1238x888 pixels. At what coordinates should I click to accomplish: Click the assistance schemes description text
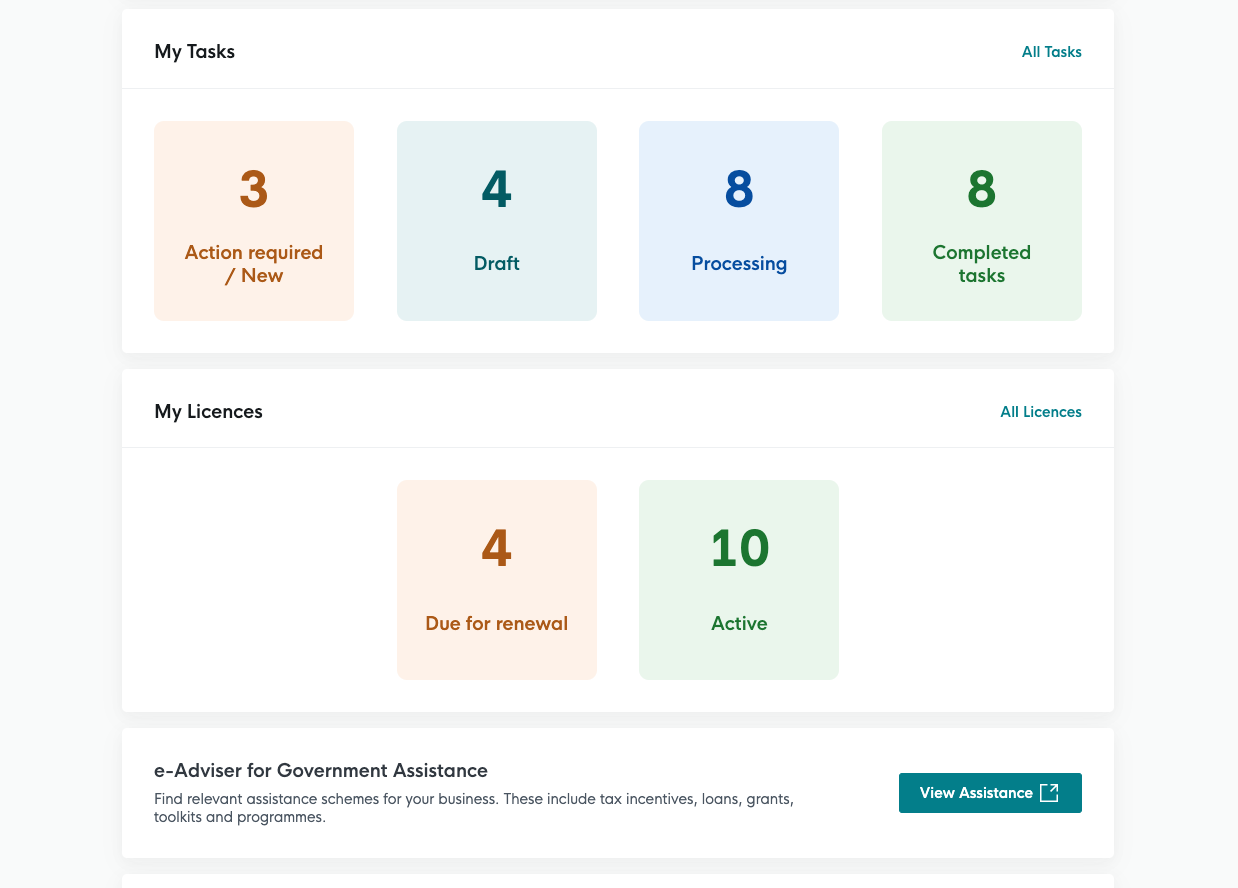pos(474,809)
